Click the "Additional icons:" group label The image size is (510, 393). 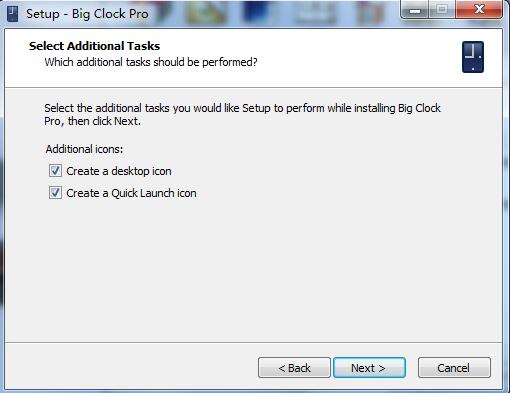84,149
